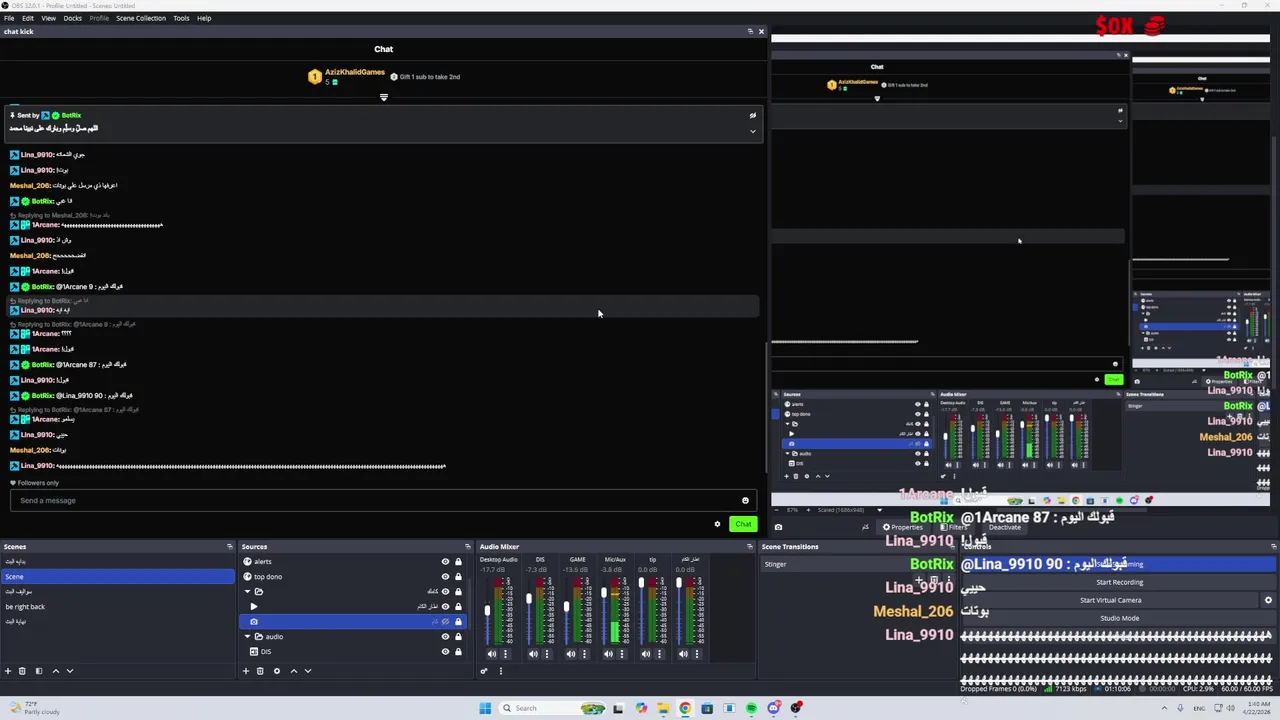Adjust Desktop Audio volume fader
Image resolution: width=1280 pixels, height=720 pixels.
click(488, 611)
